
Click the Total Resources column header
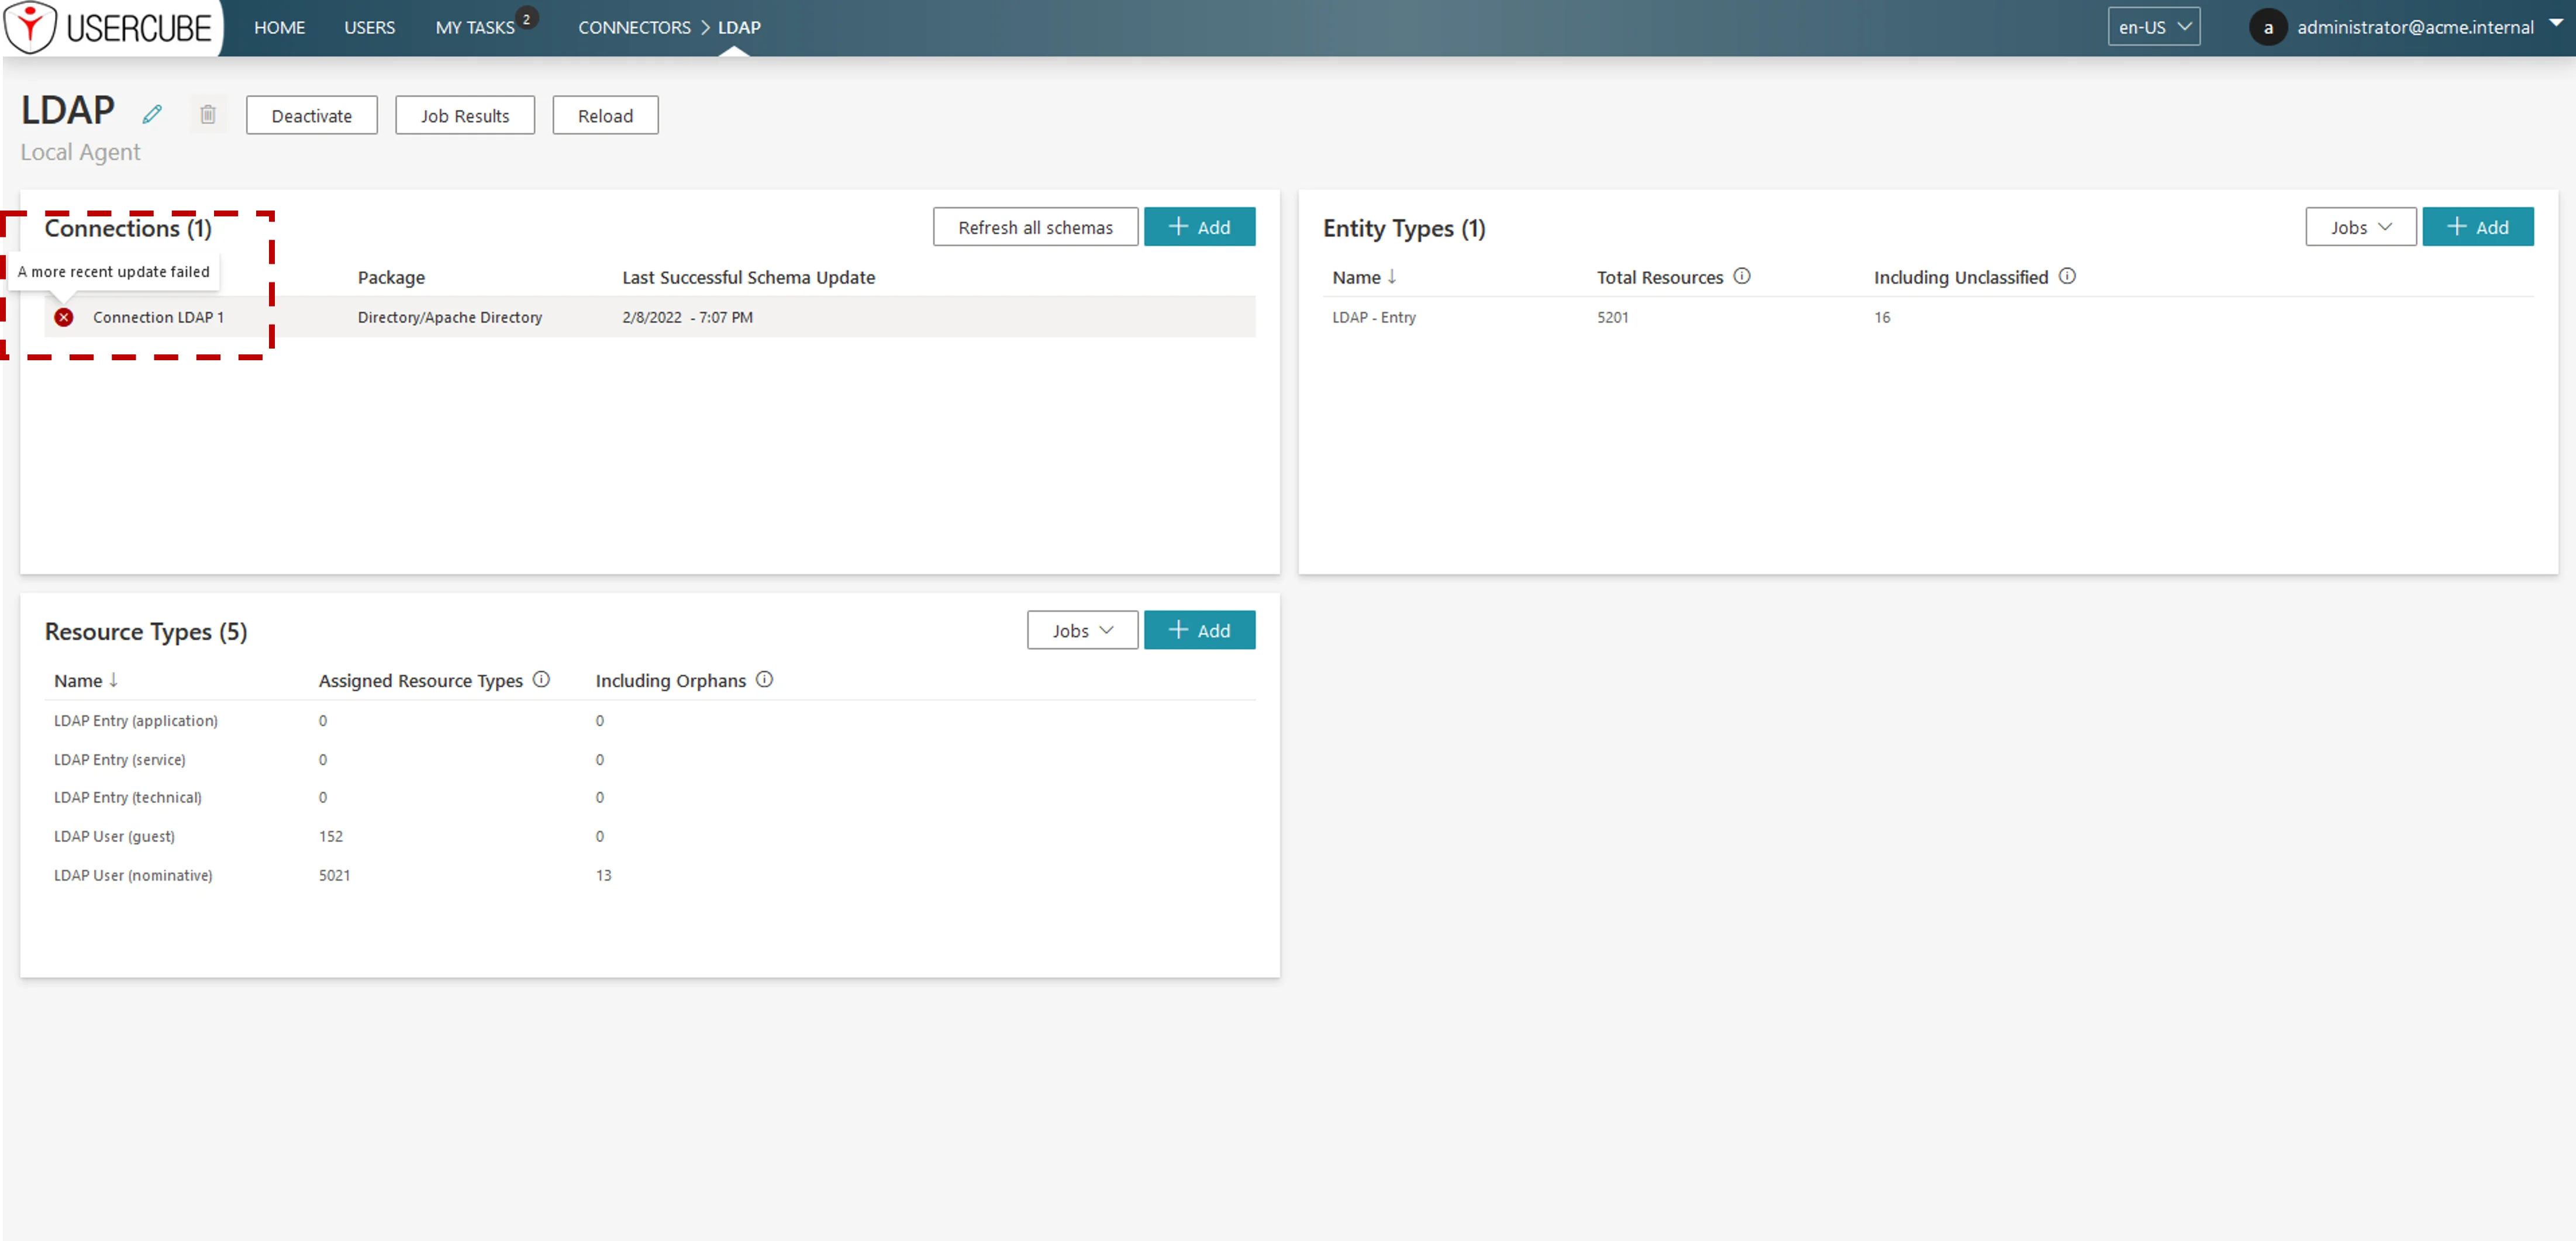1659,277
